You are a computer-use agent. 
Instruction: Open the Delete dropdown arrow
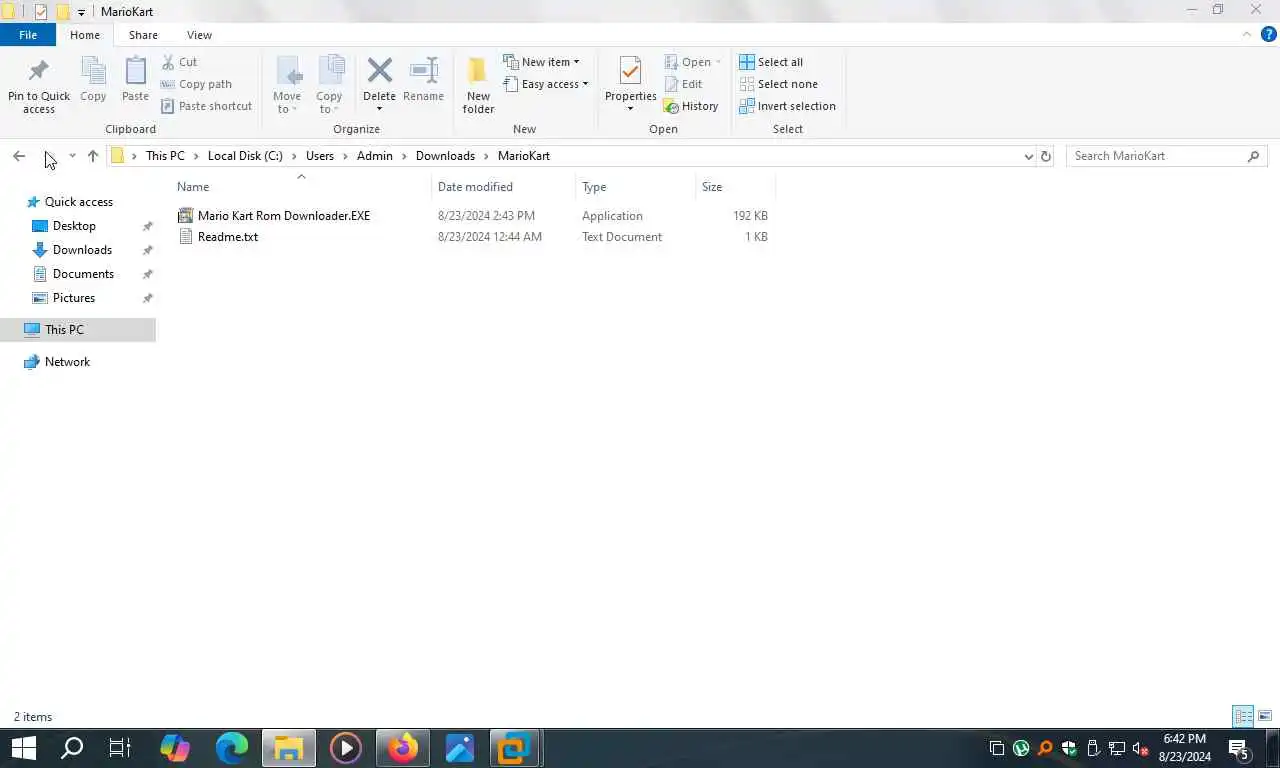tap(379, 109)
